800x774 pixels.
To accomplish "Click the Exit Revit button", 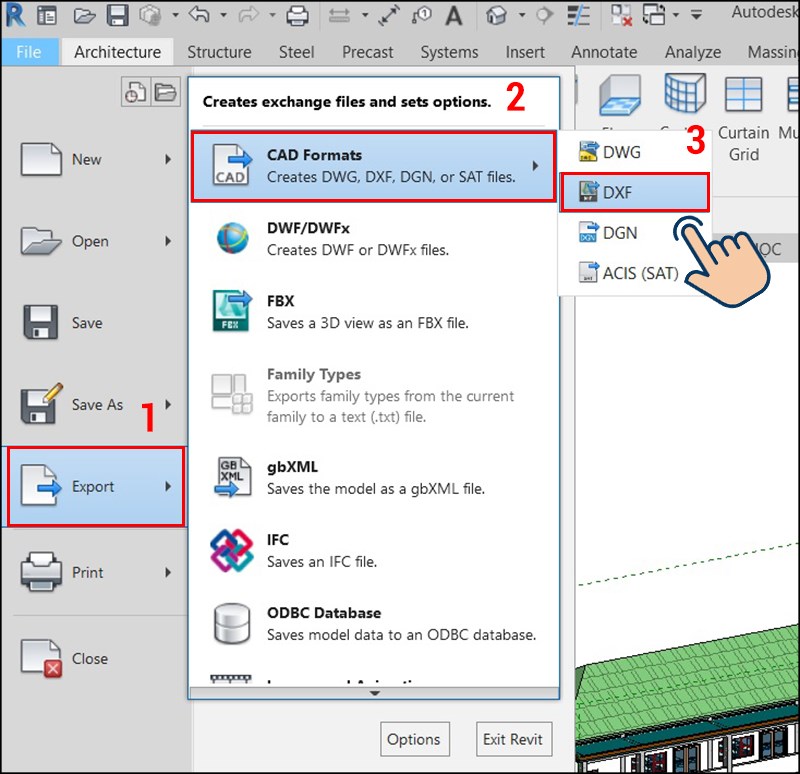I will click(x=513, y=739).
